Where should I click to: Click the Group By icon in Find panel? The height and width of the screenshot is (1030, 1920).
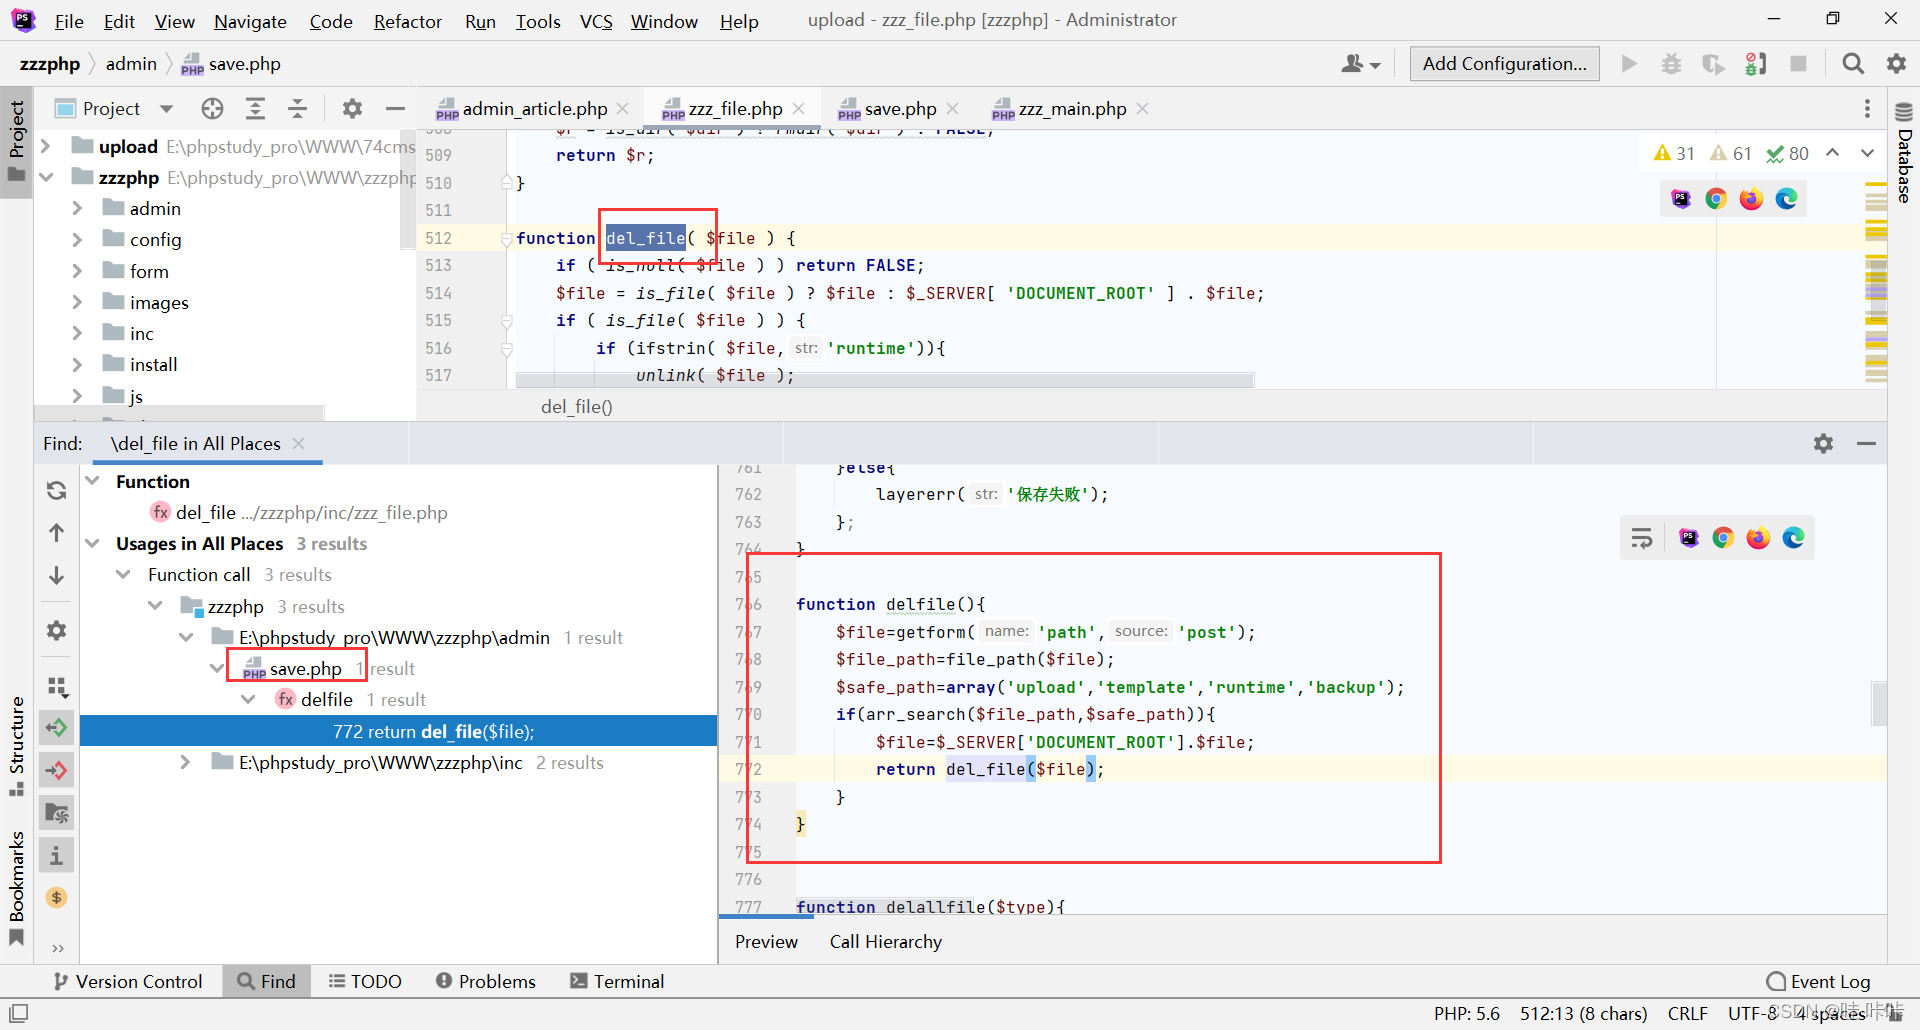click(57, 686)
